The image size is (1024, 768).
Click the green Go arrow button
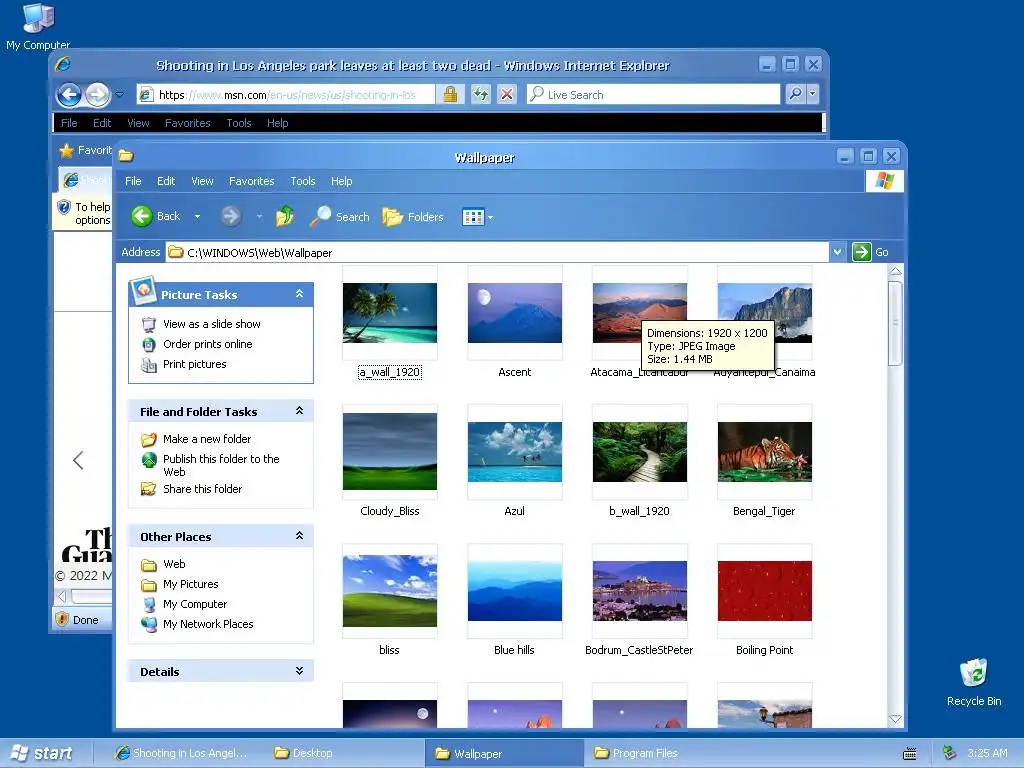point(861,251)
